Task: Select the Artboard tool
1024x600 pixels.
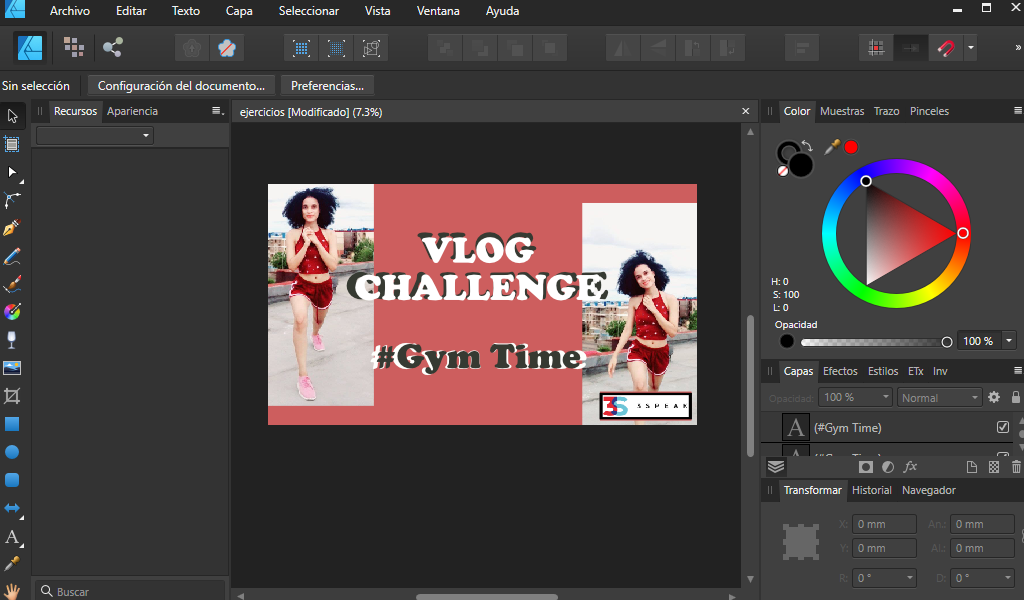Action: [x=12, y=144]
